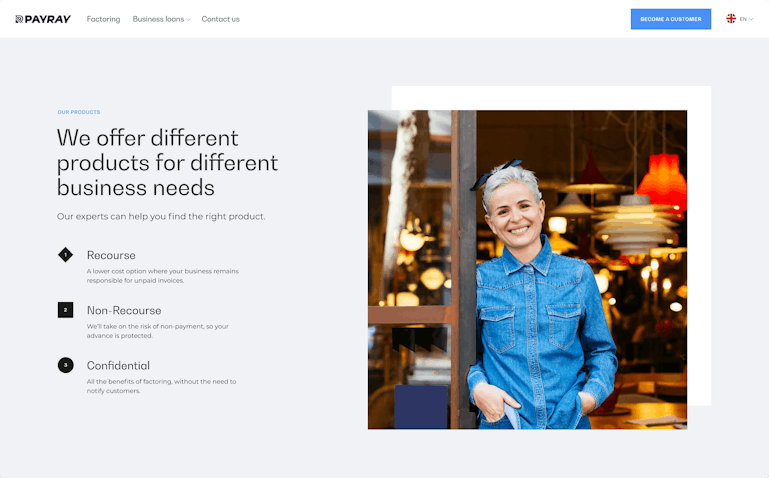Go to the Factoring menu item
Screen dimensions: 769x478
pyautogui.click(x=103, y=19)
